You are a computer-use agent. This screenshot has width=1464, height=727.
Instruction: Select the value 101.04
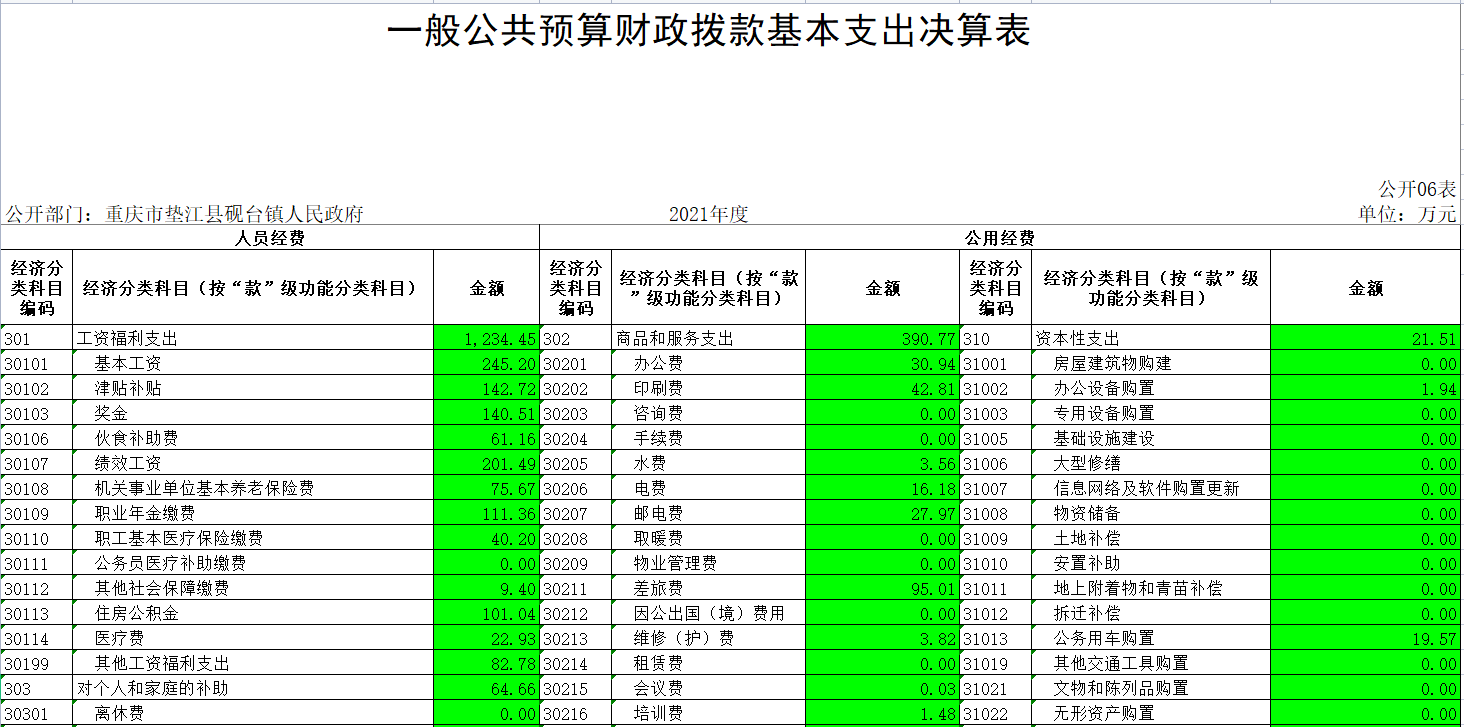(x=487, y=613)
